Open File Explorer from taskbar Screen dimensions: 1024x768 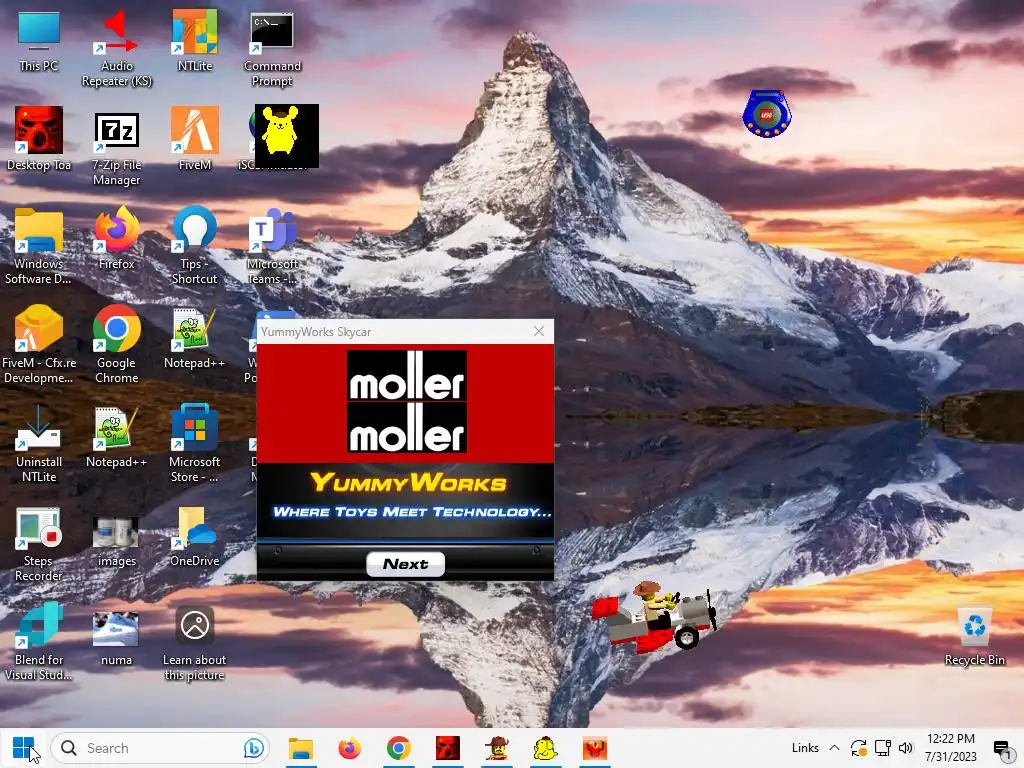301,748
